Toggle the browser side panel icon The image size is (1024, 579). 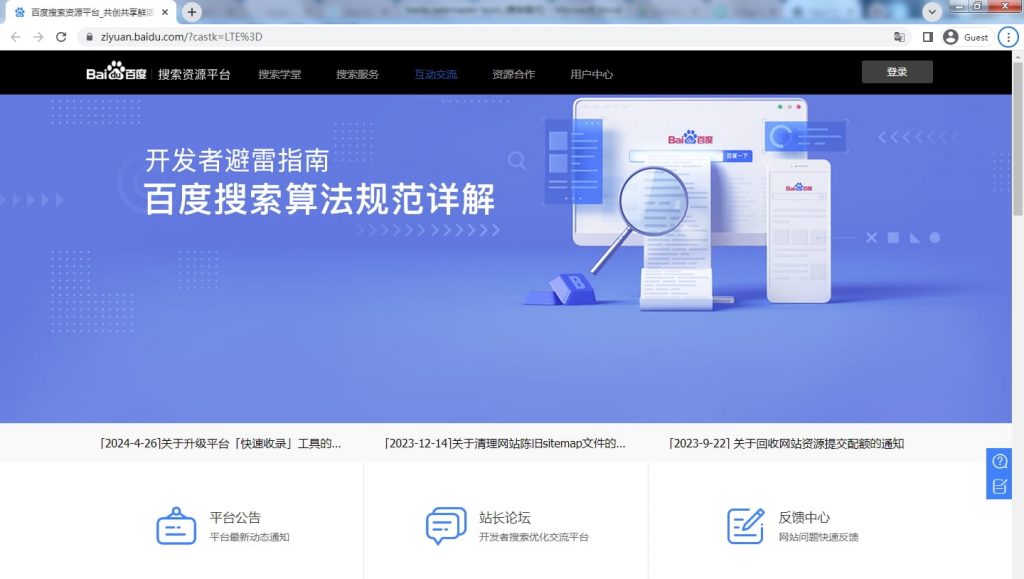926,36
